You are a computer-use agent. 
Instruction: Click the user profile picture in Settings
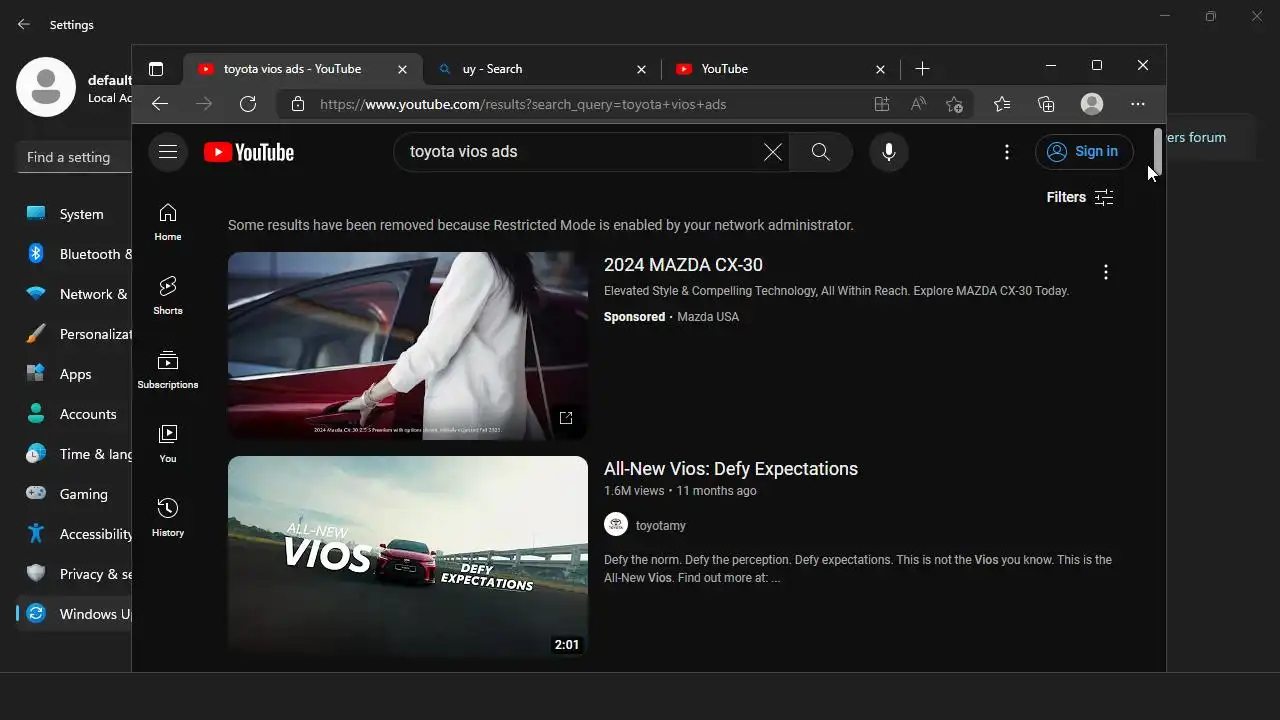point(46,87)
